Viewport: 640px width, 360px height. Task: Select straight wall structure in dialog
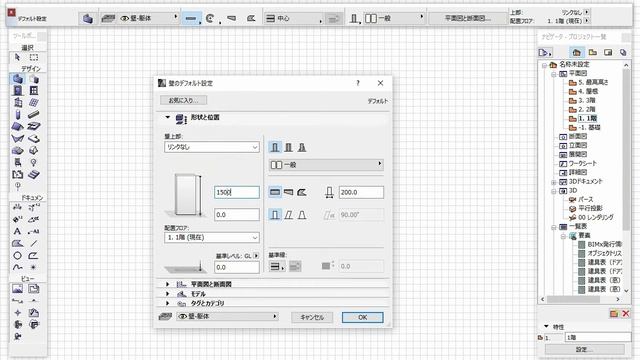[x=275, y=147]
